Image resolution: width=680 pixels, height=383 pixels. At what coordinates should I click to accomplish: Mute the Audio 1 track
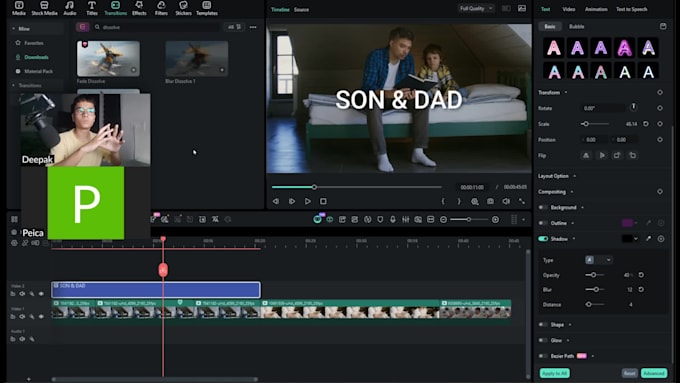pos(22,339)
